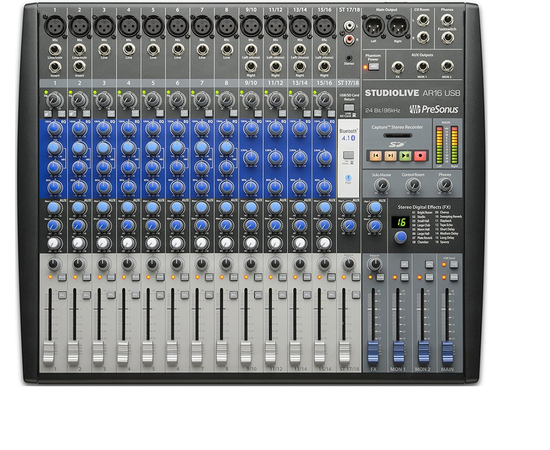Click the AUX Outputs FX jack
The width and height of the screenshot is (550, 450).
coord(398,67)
